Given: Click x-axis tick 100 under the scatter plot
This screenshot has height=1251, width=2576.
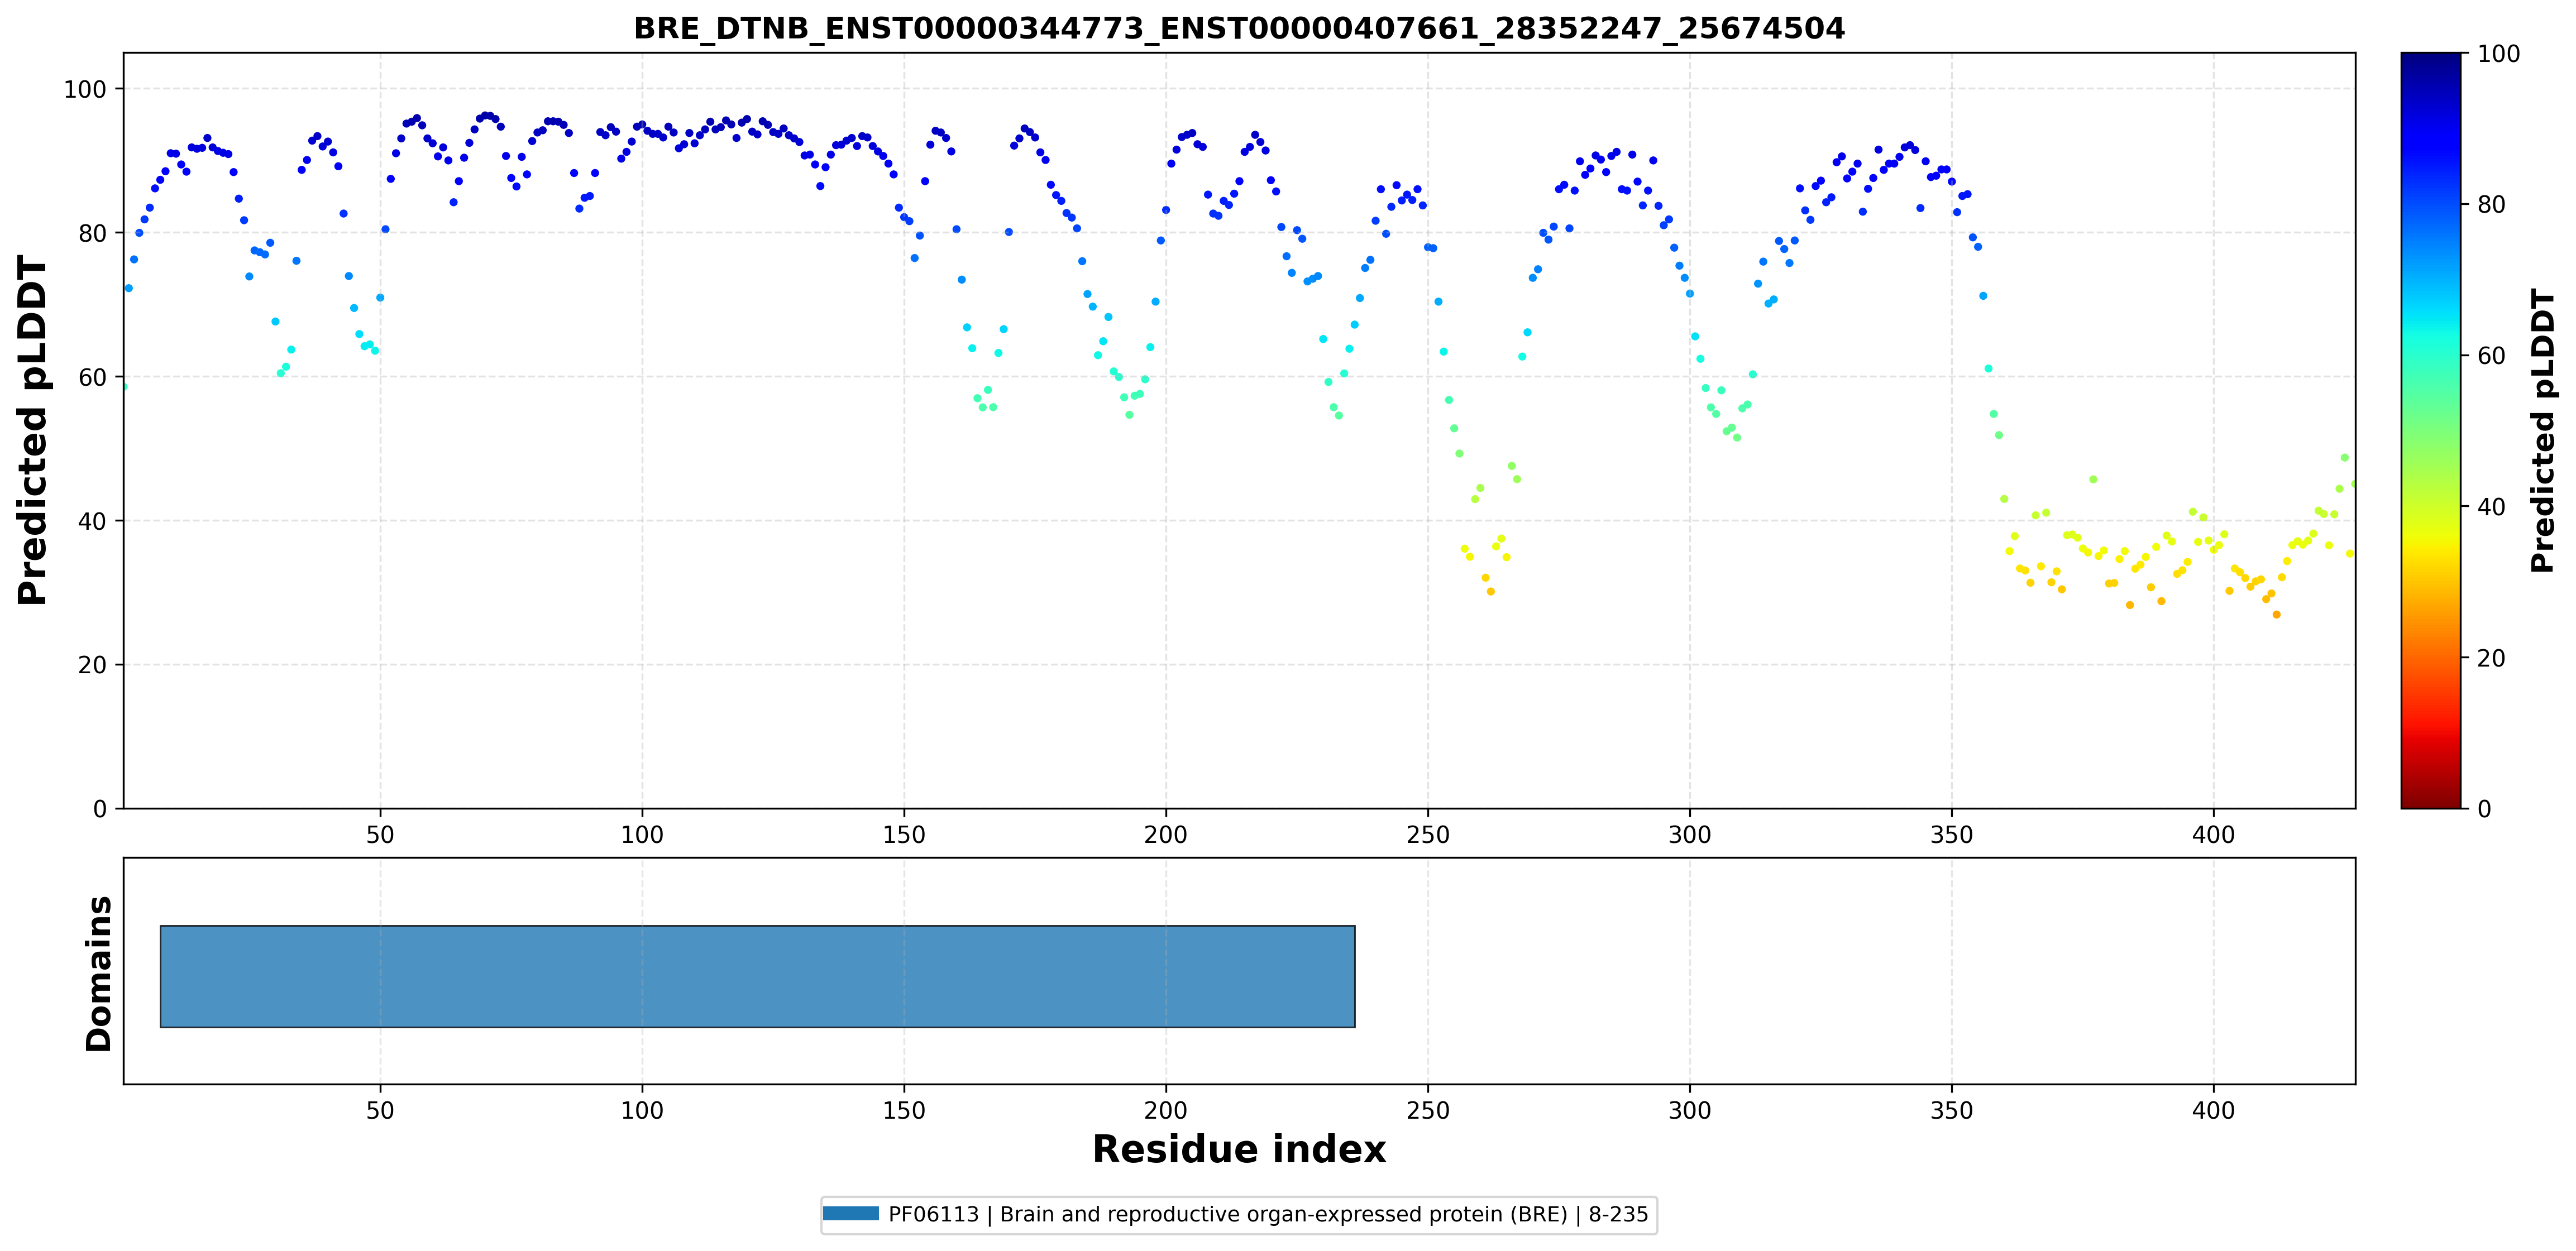Looking at the screenshot, I should tap(641, 834).
